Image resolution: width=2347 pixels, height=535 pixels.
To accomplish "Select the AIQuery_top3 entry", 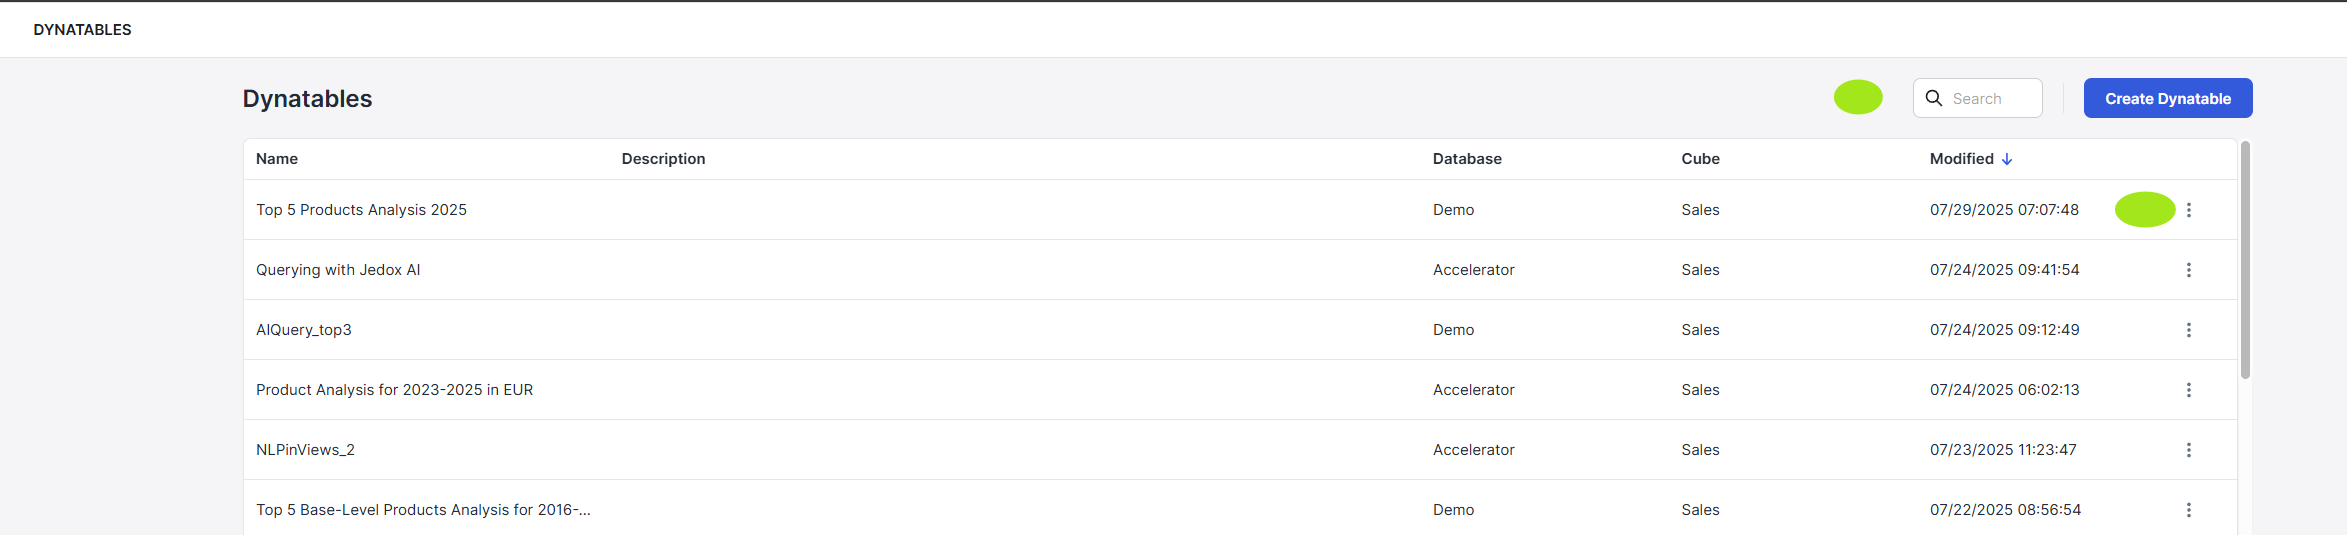I will (304, 330).
